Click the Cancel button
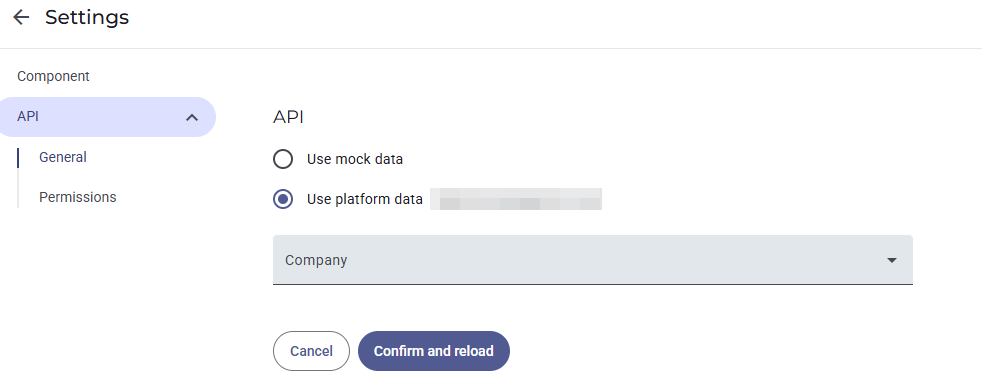Viewport: 982px width, 389px height. click(x=311, y=351)
